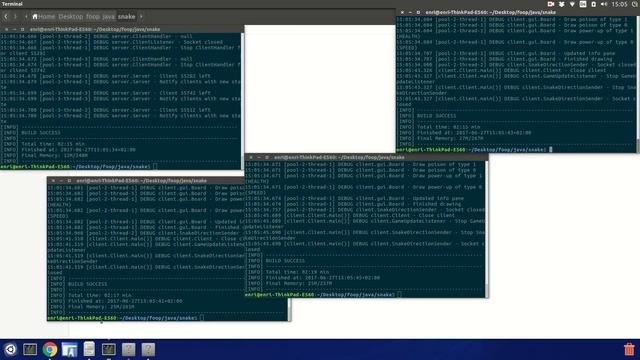Click the screen recorder indicator in top panel

click(x=551, y=4)
